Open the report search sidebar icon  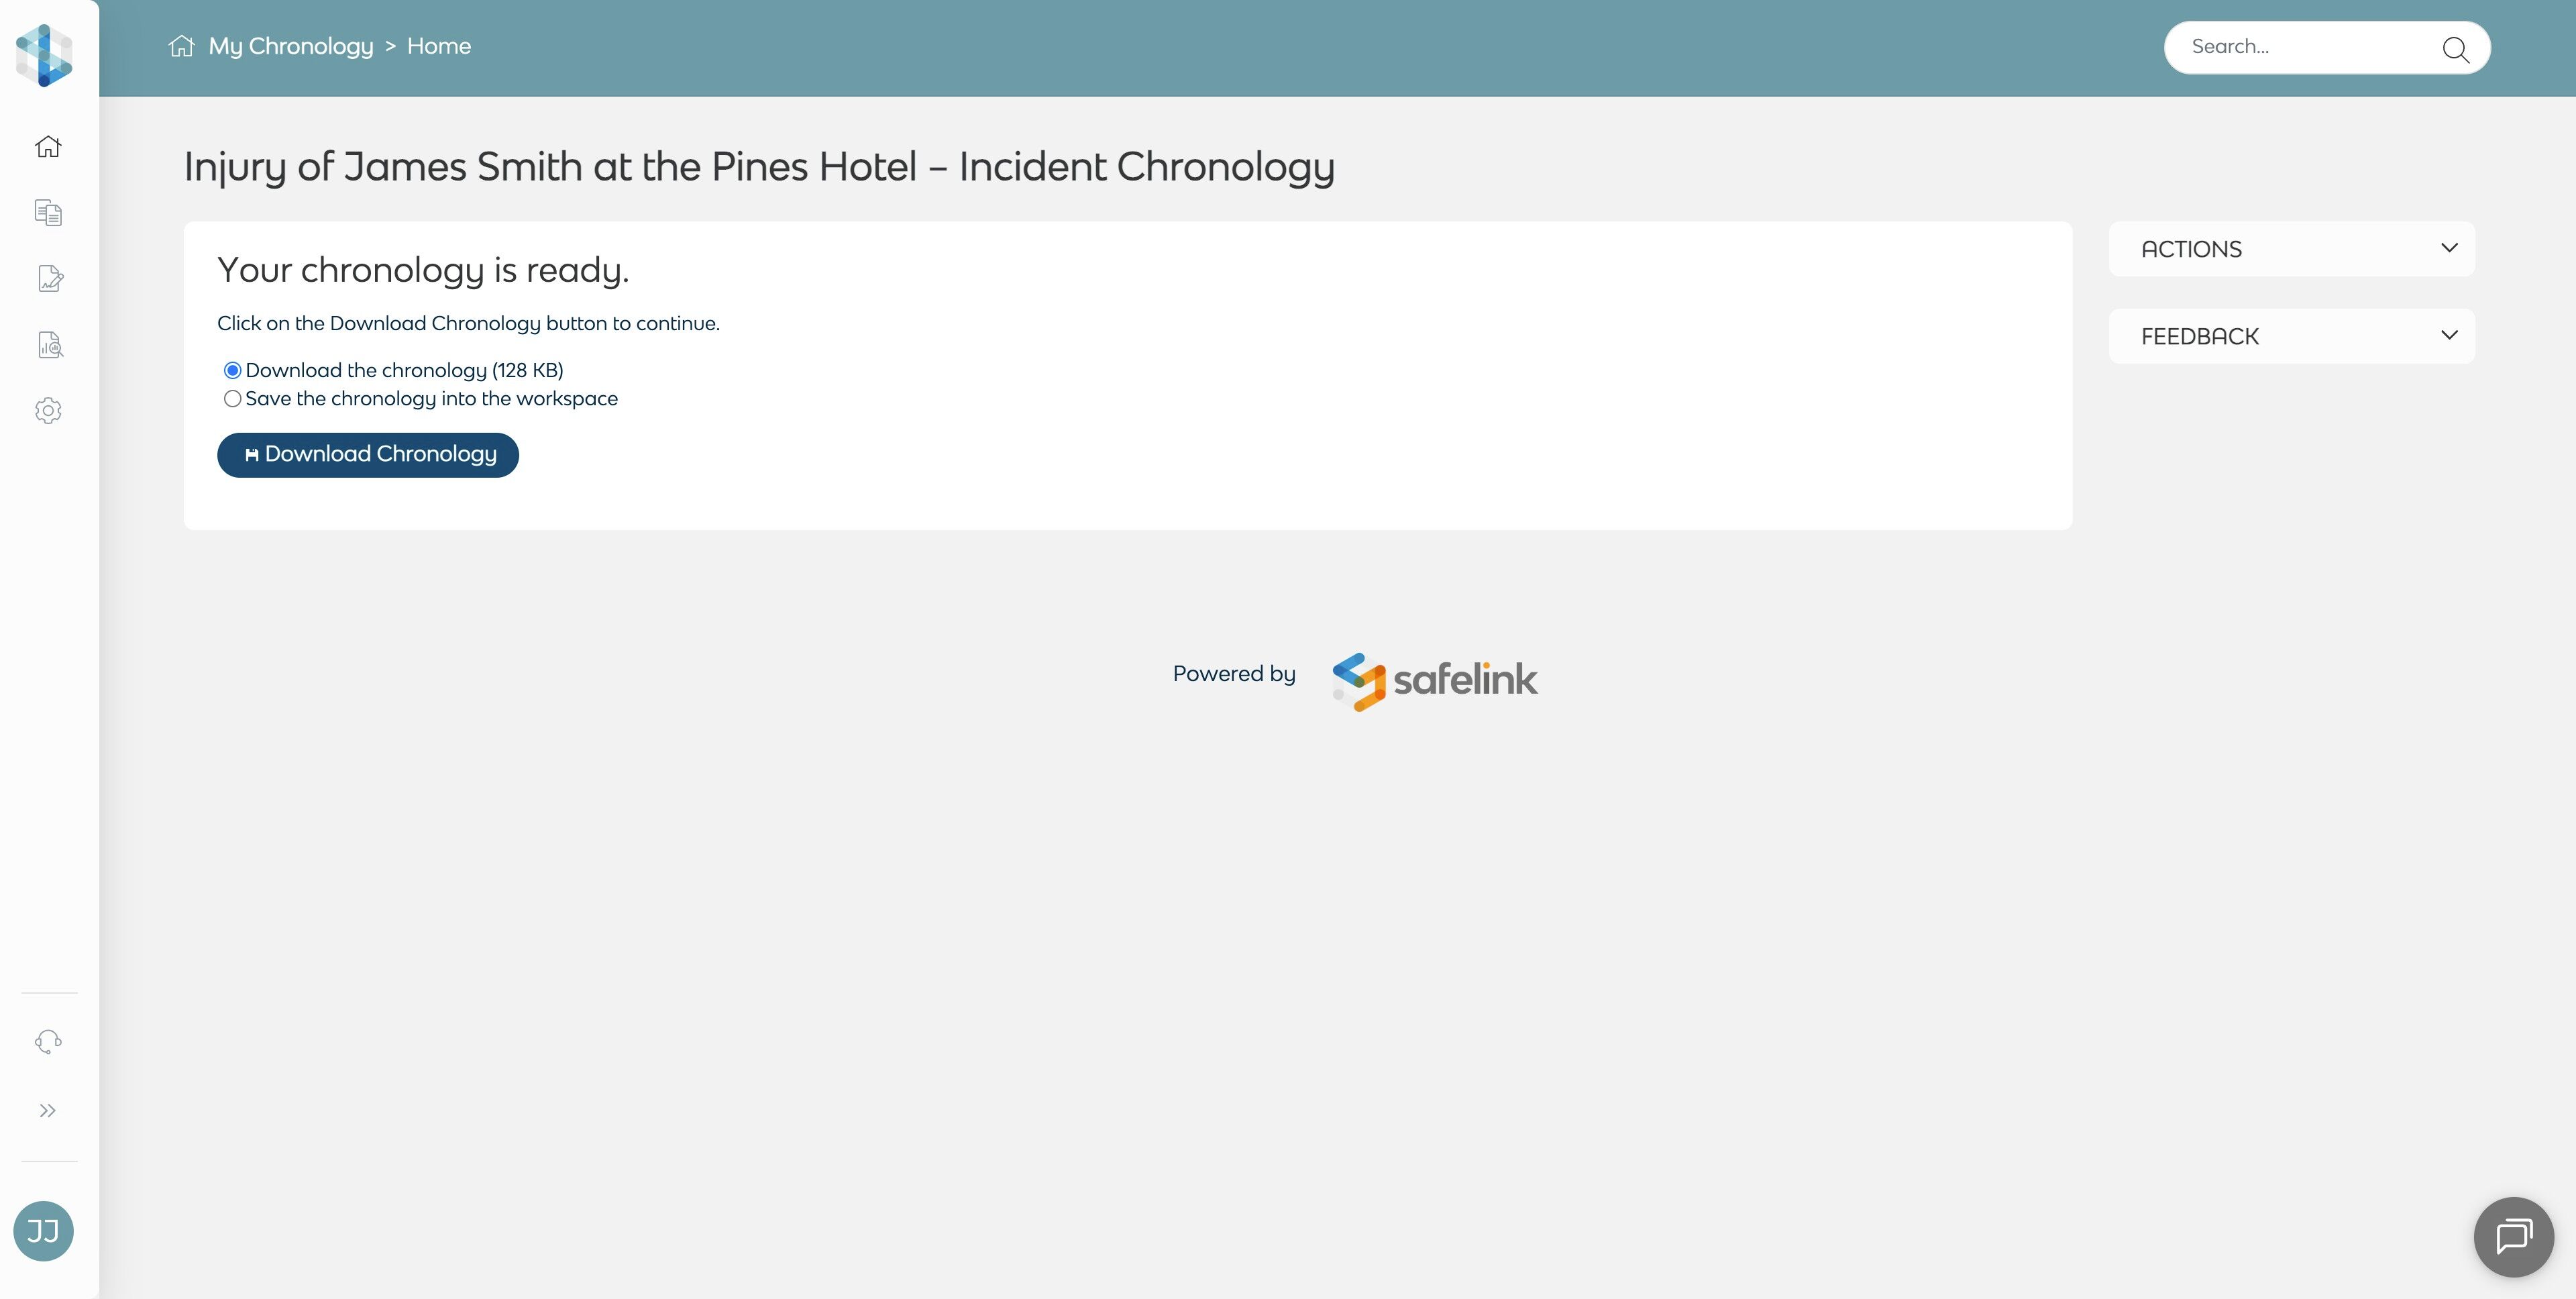point(49,345)
